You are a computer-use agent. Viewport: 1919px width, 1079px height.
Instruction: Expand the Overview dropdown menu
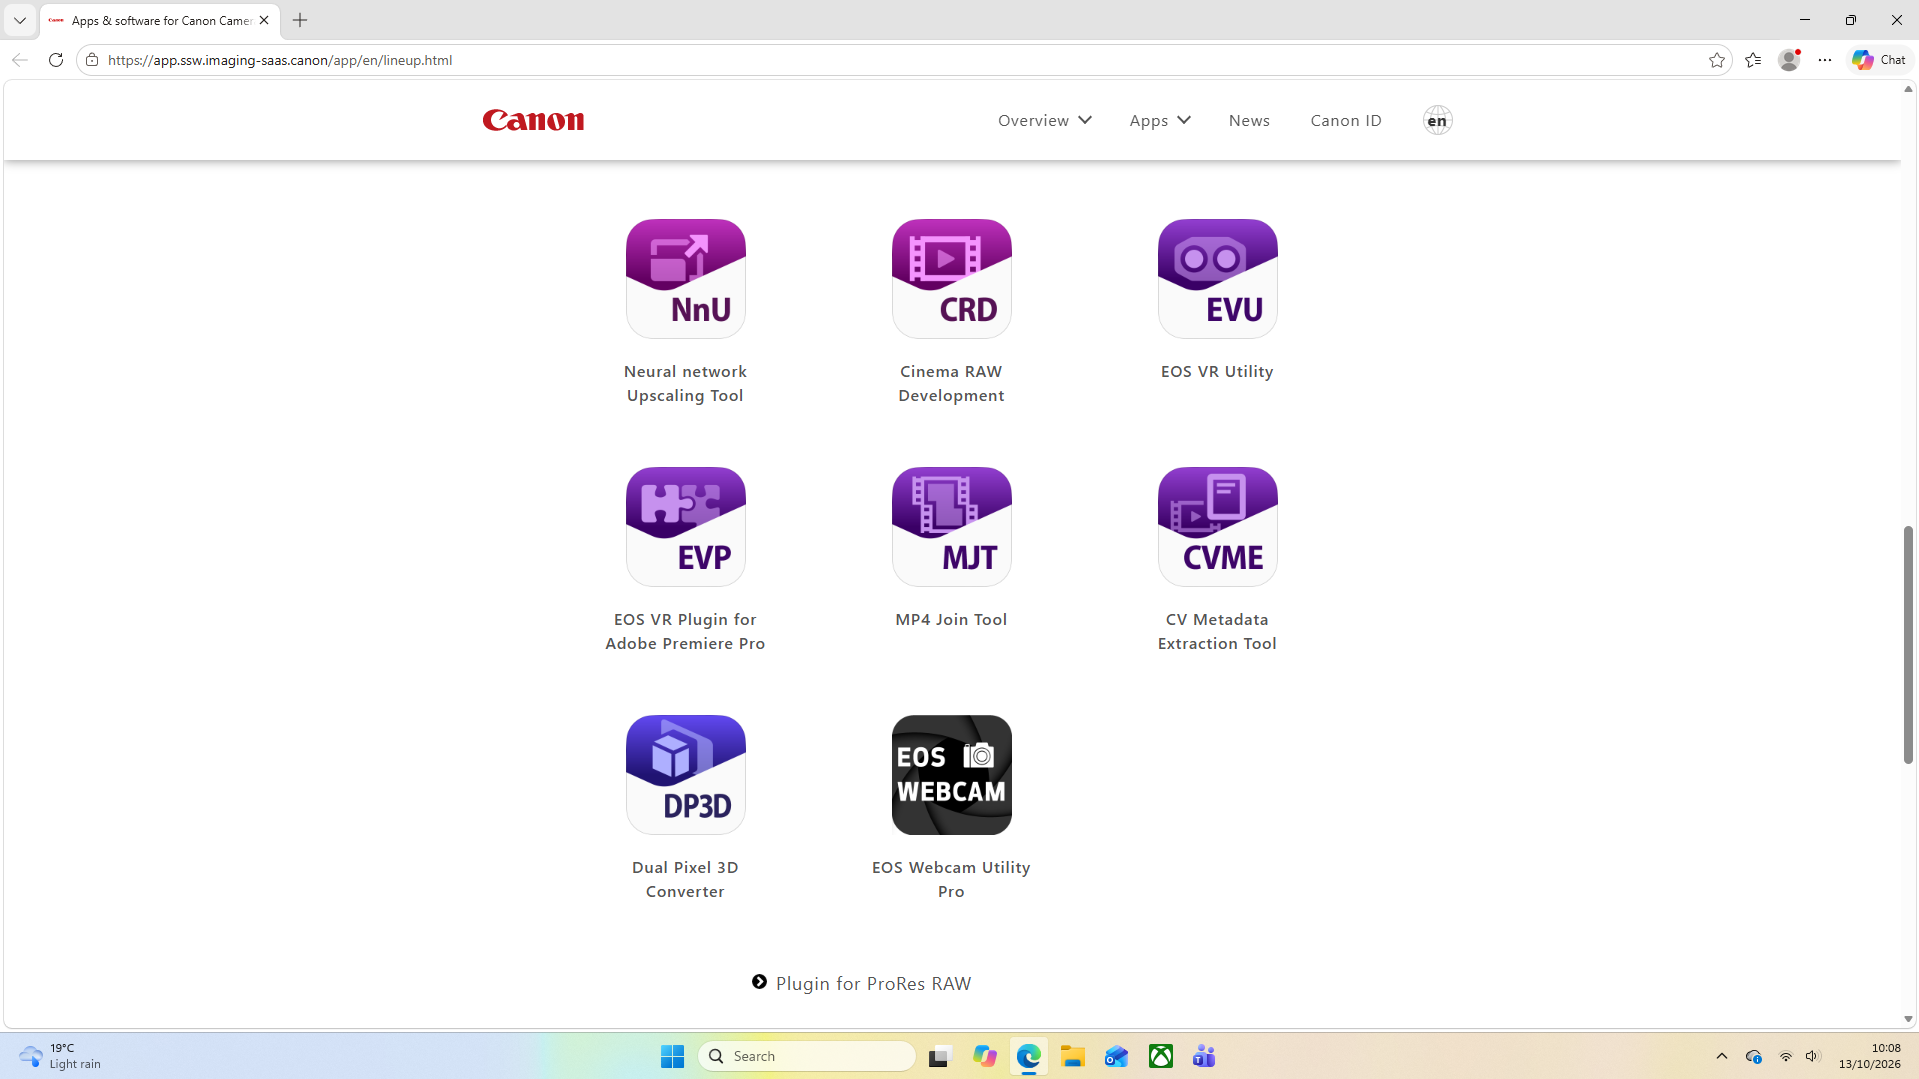pyautogui.click(x=1044, y=120)
